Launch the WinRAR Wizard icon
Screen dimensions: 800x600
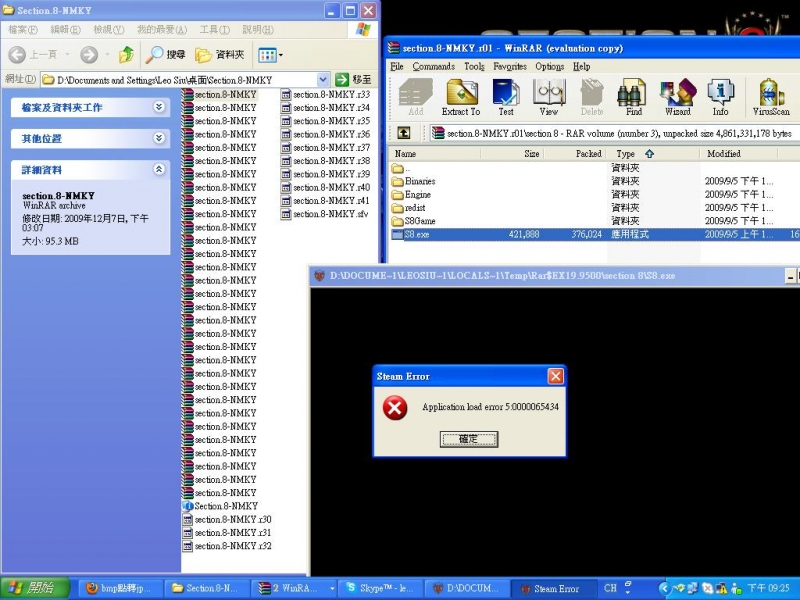pos(677,98)
